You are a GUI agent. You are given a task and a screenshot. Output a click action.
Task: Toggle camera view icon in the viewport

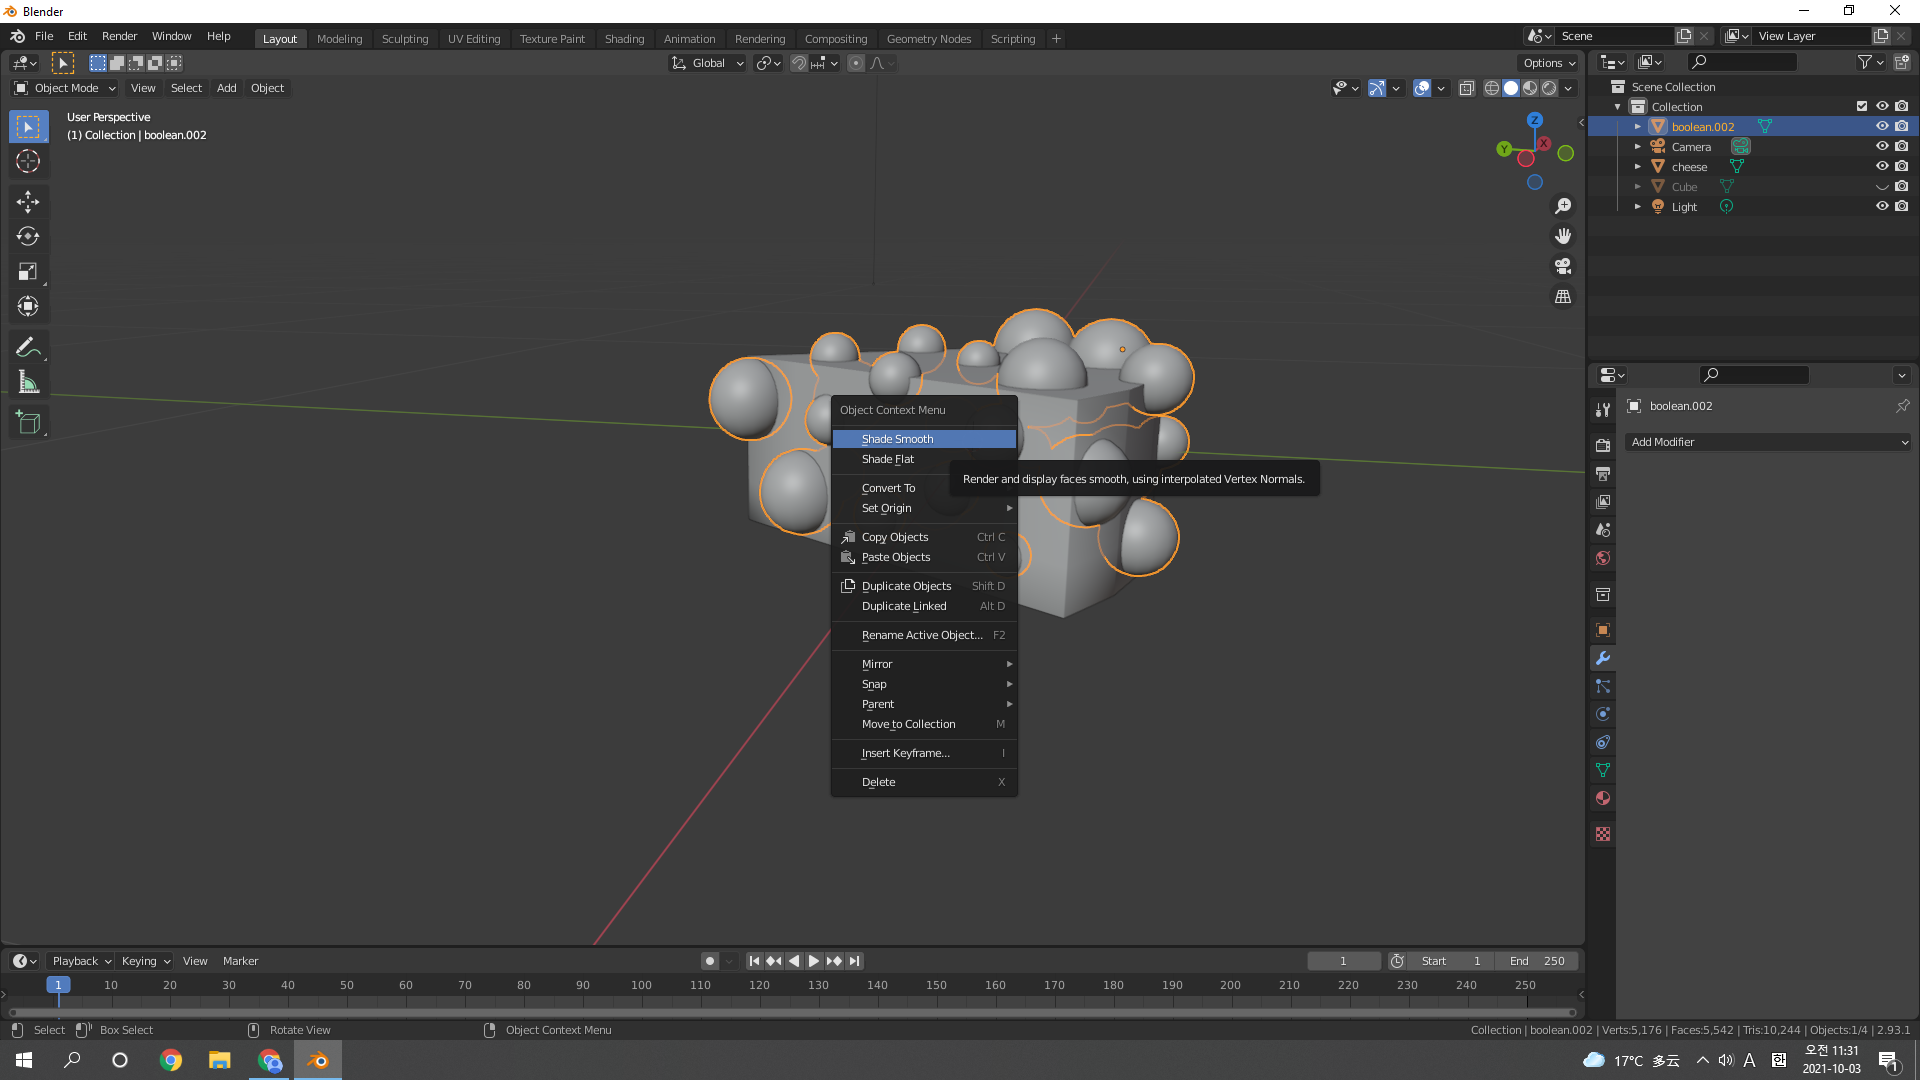click(1563, 267)
